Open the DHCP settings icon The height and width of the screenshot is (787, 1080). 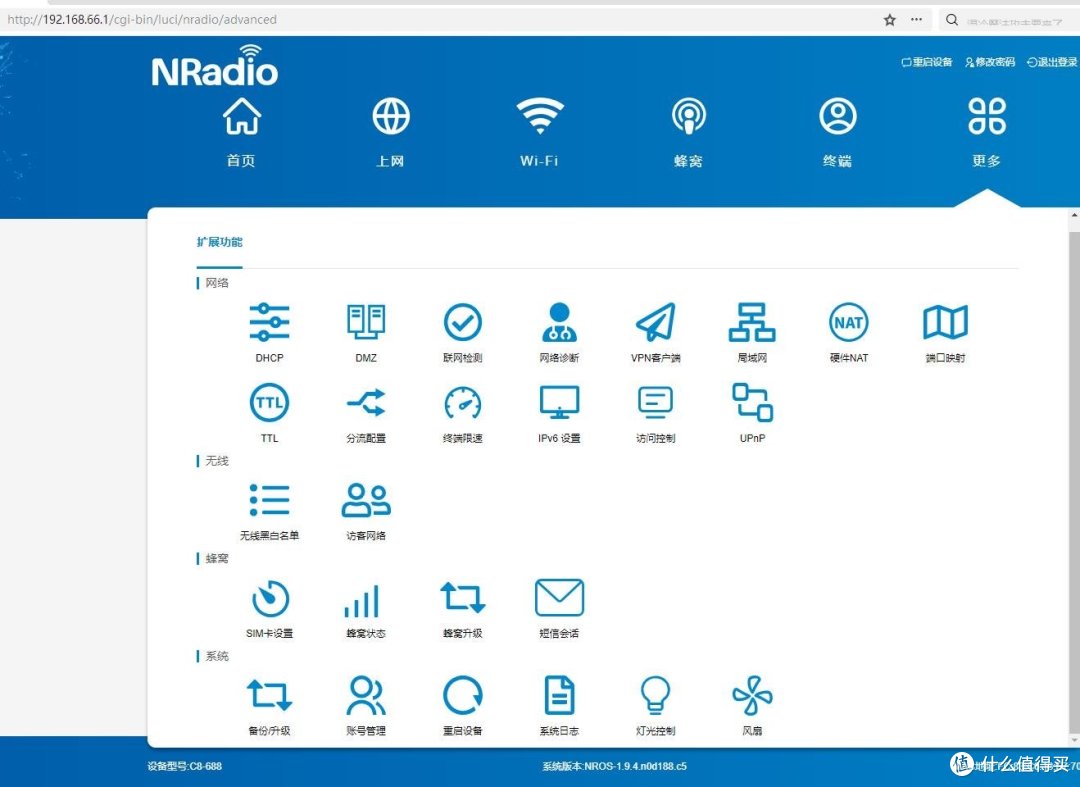pyautogui.click(x=269, y=322)
